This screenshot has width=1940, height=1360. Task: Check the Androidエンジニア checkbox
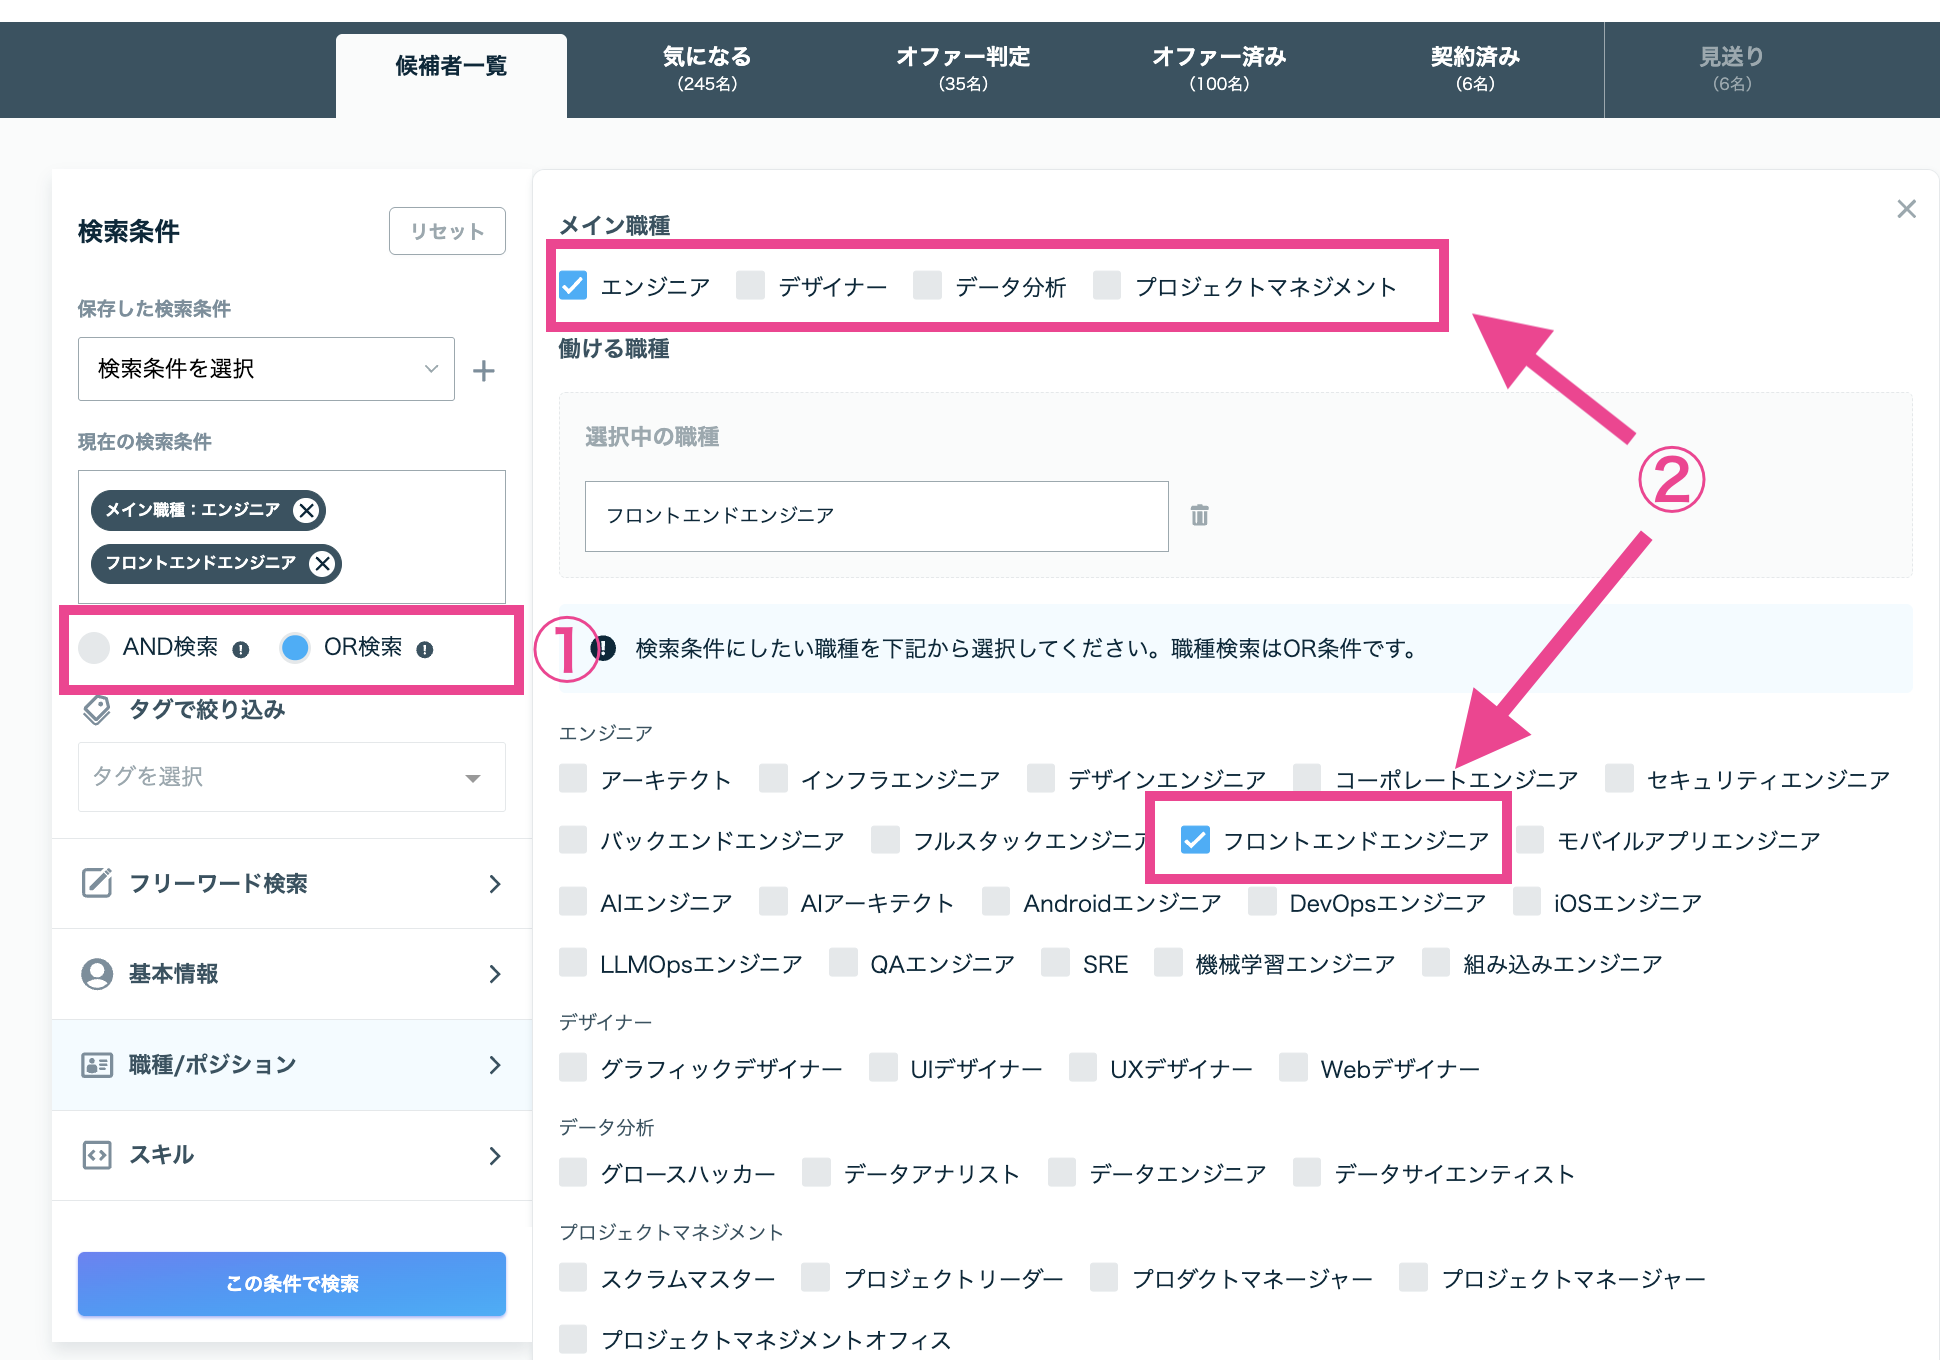(x=996, y=902)
